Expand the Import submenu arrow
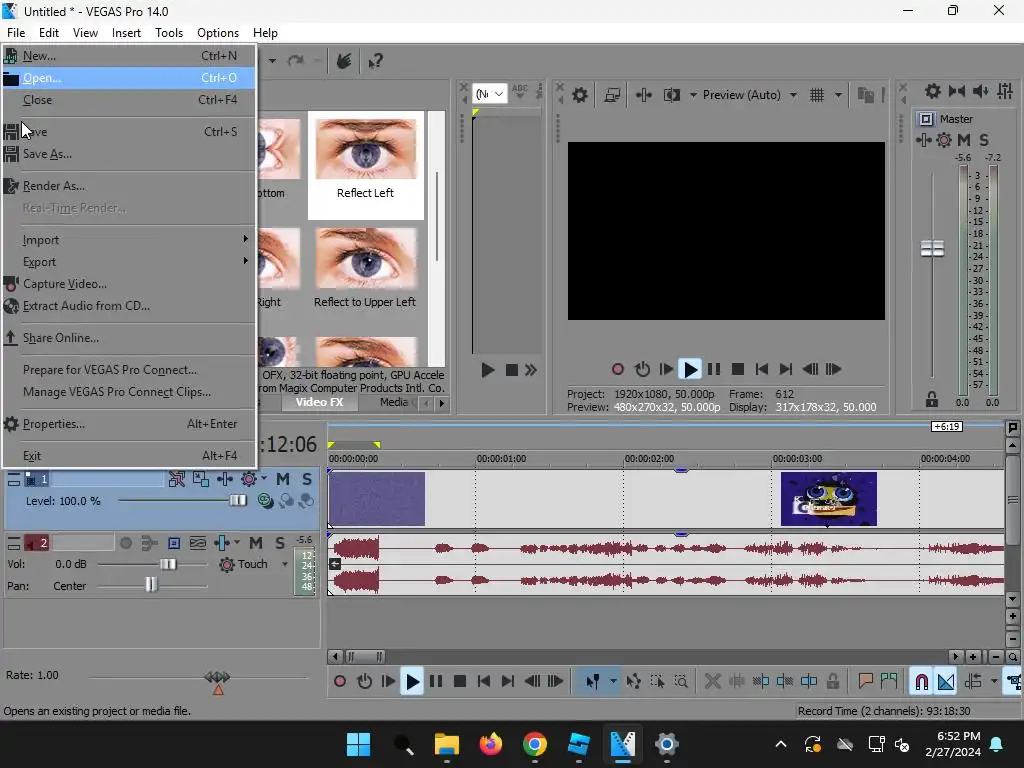This screenshot has width=1024, height=768. (246, 239)
